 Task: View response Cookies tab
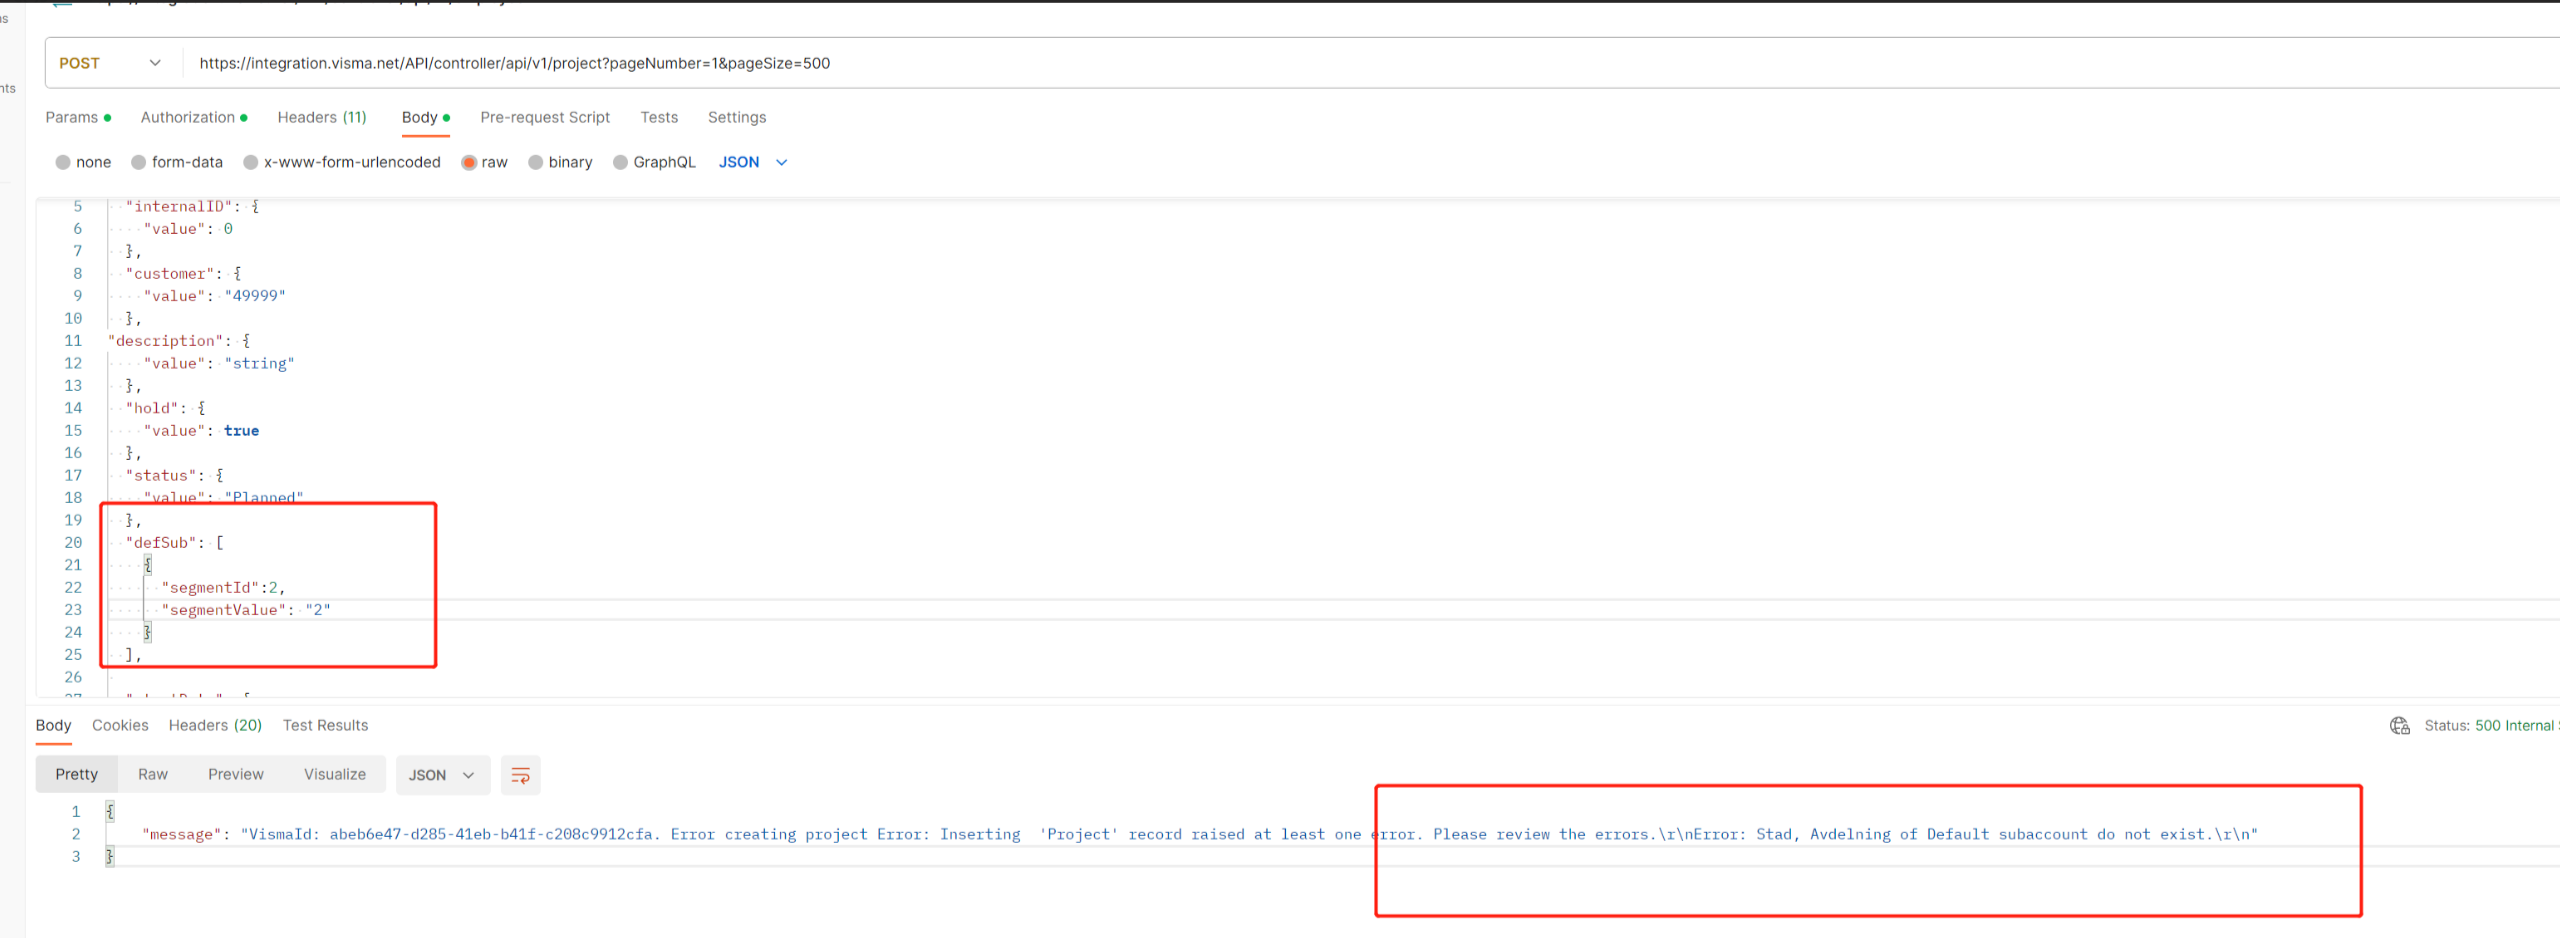(x=120, y=725)
